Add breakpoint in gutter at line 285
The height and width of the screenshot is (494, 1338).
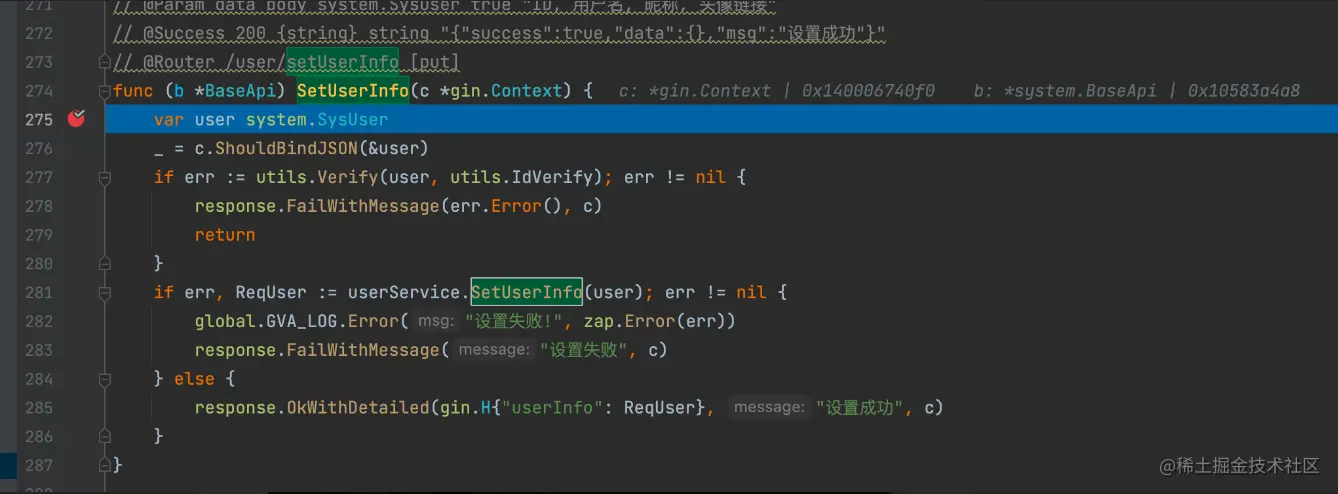(77, 407)
